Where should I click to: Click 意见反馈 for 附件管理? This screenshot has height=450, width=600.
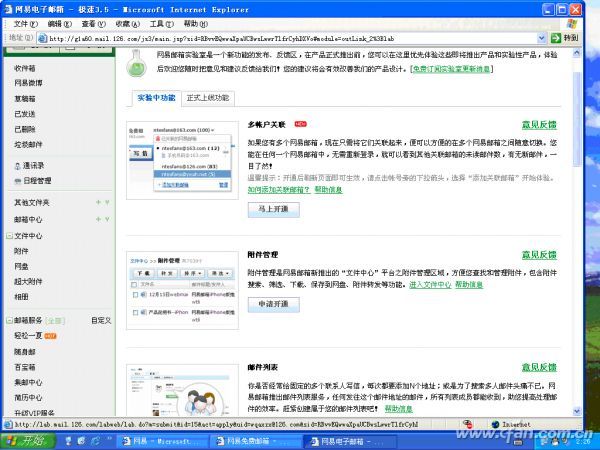pyautogui.click(x=539, y=255)
